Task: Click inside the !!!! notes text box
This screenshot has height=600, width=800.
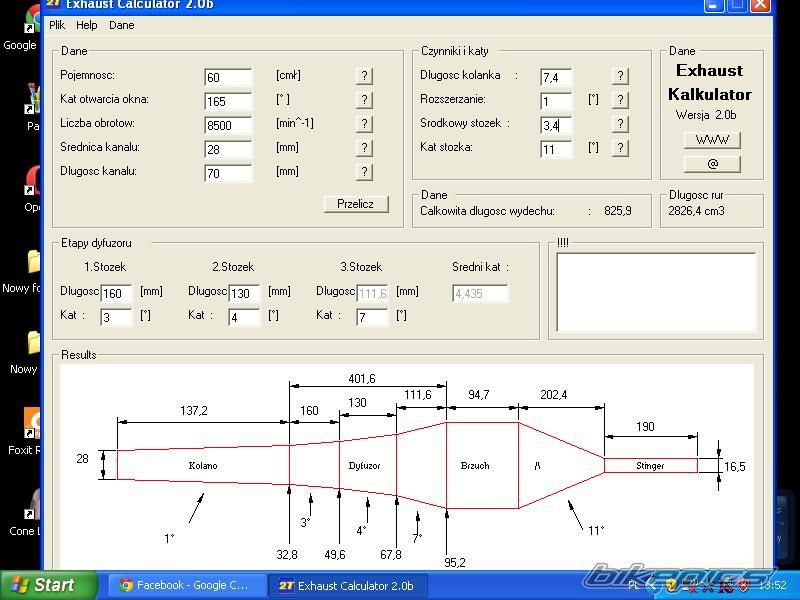Action: click(x=656, y=292)
